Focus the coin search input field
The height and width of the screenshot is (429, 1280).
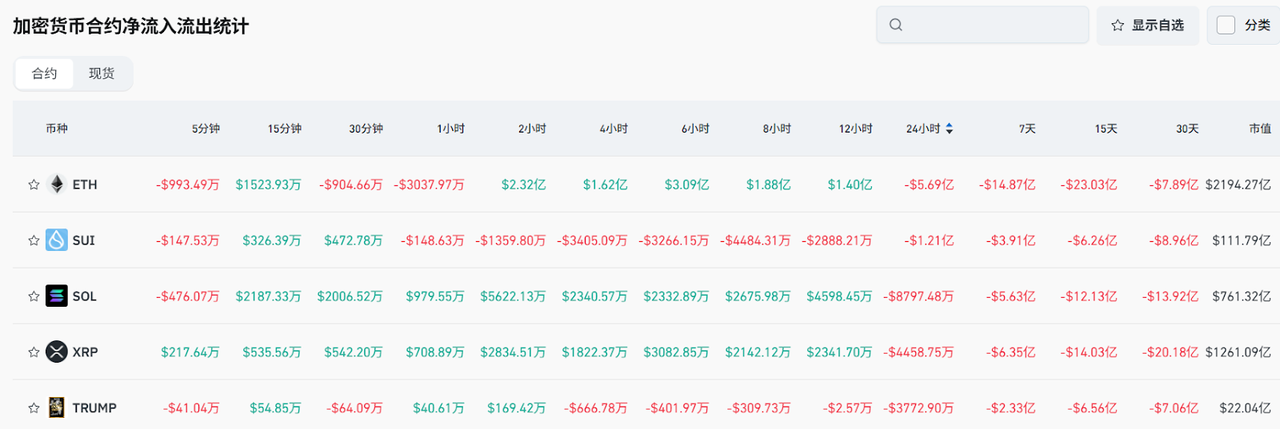tap(990, 25)
